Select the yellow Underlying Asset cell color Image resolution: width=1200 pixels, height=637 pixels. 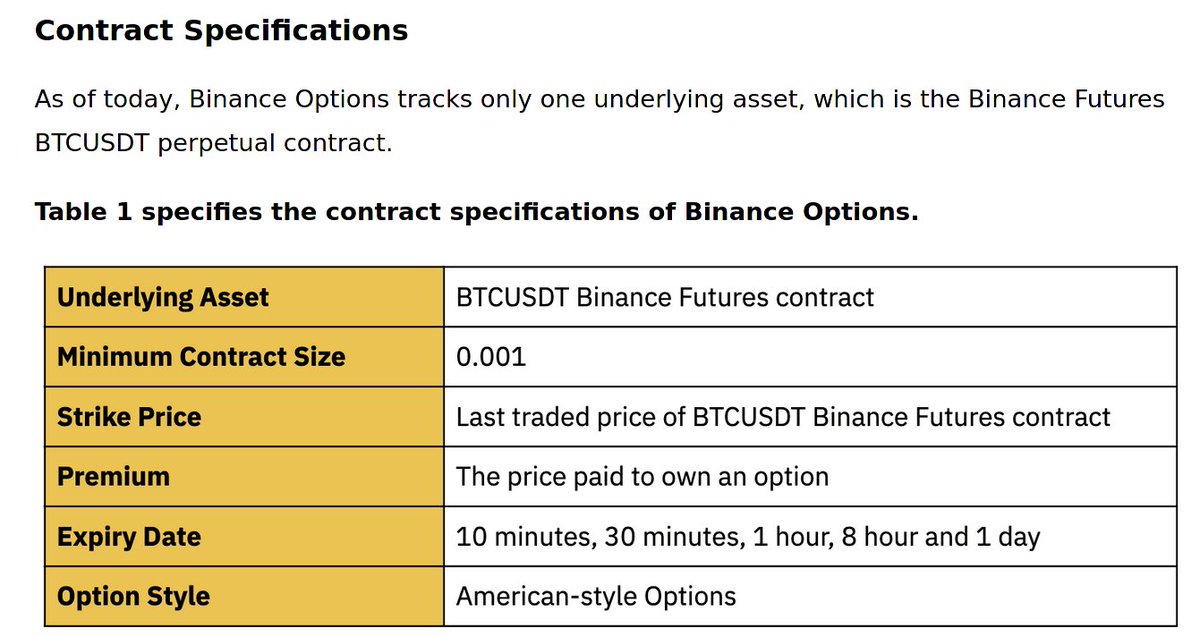click(244, 297)
